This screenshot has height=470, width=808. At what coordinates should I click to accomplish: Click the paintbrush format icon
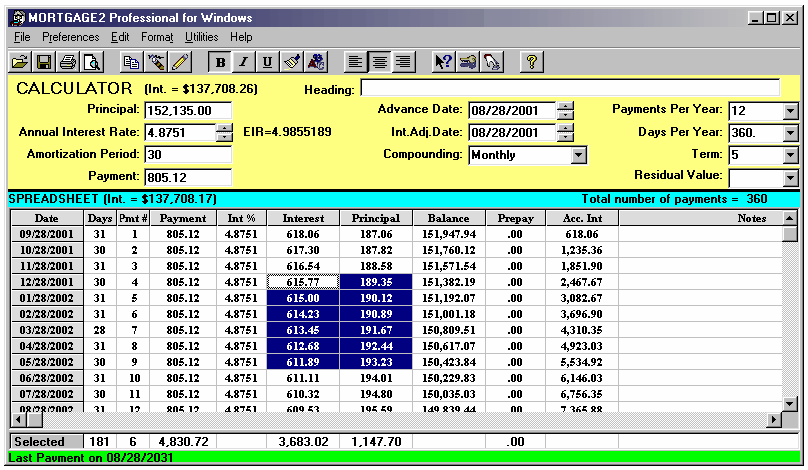292,62
